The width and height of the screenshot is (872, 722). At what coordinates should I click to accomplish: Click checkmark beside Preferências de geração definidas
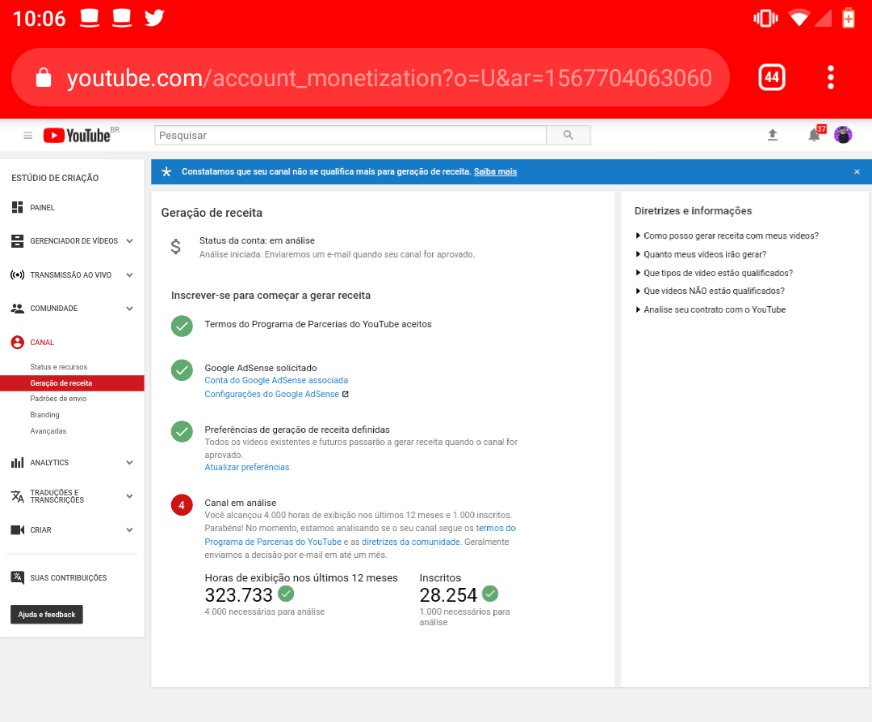181,431
